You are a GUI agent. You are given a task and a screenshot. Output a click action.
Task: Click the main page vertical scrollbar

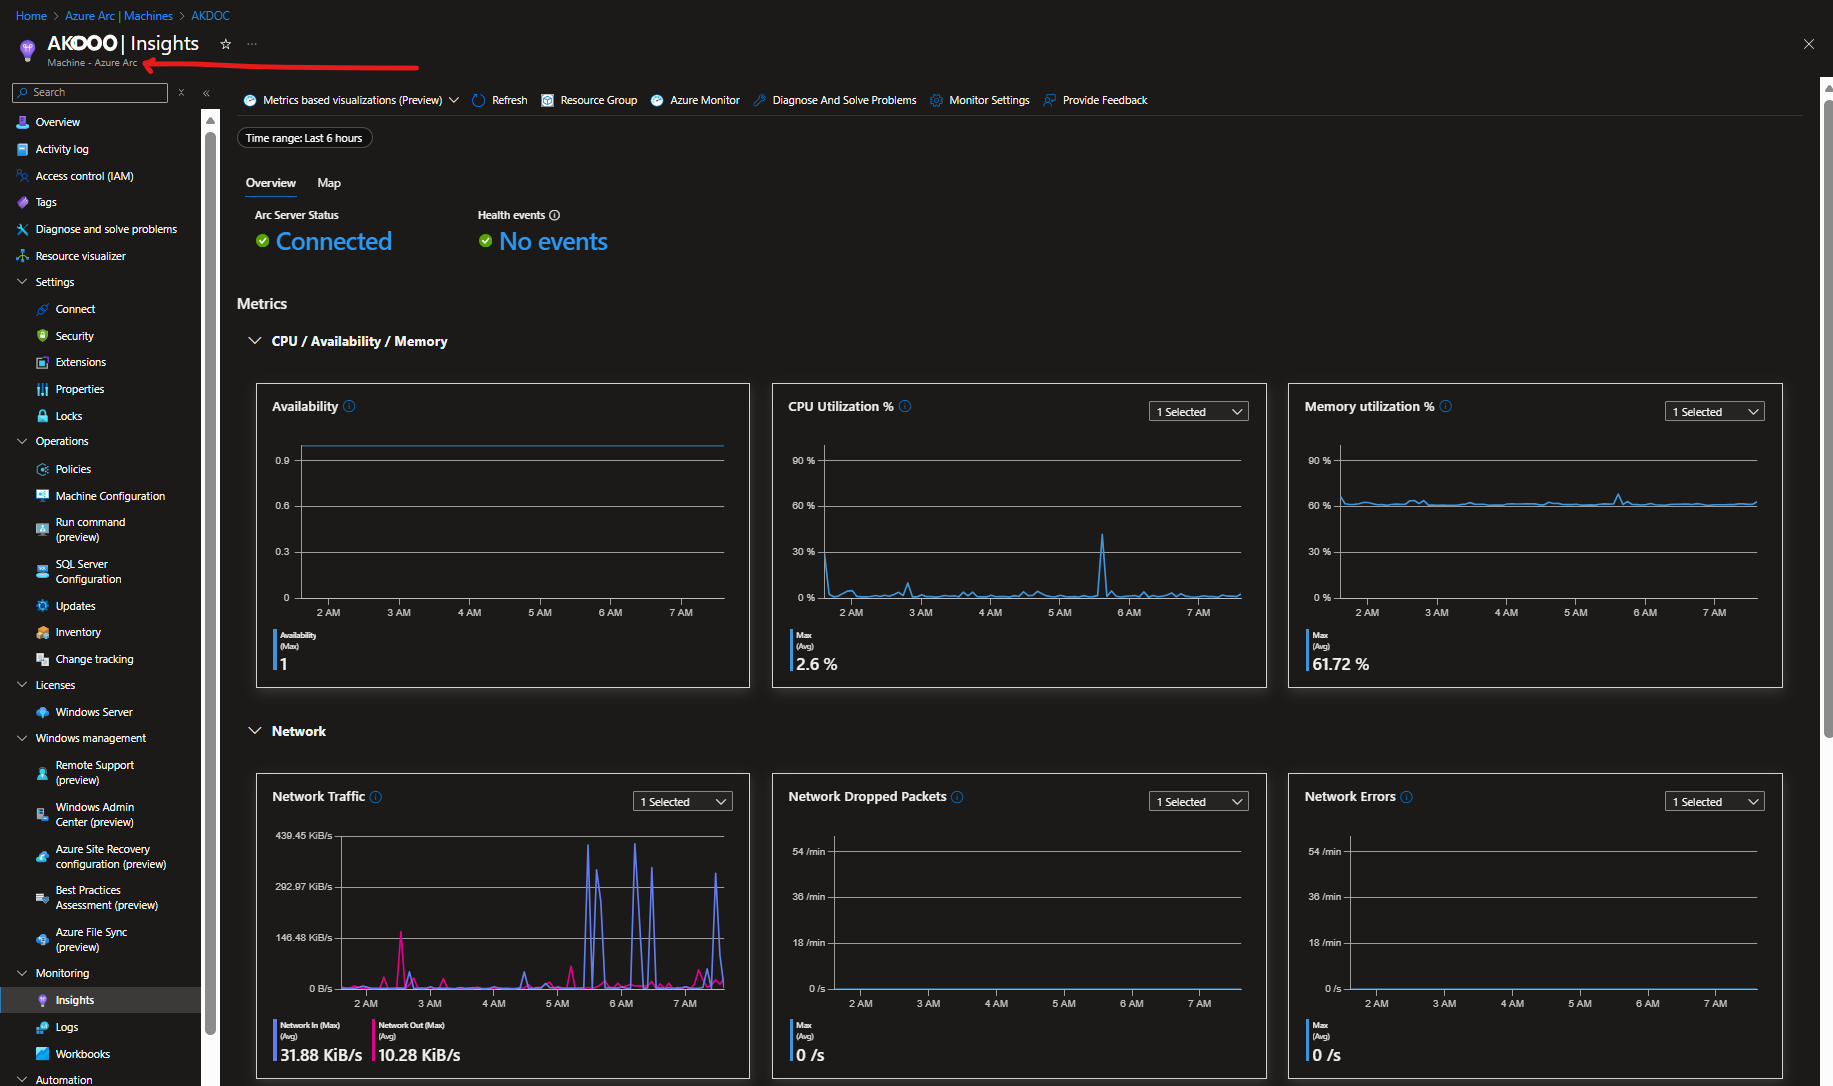coord(1828,417)
